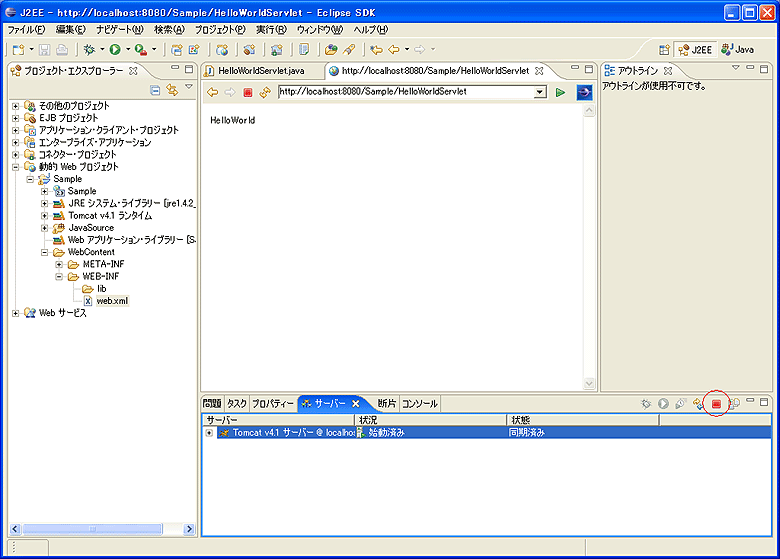Select the J2EE perspective button
The image size is (780, 559).
tap(695, 49)
